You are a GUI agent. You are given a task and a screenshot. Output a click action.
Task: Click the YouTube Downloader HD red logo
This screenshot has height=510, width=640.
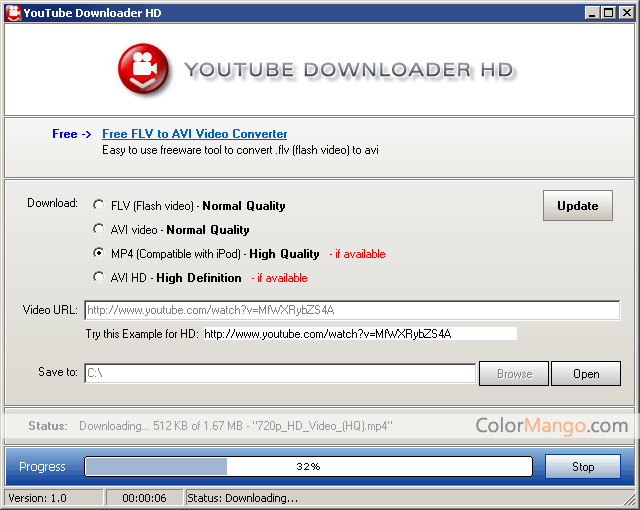(x=146, y=70)
